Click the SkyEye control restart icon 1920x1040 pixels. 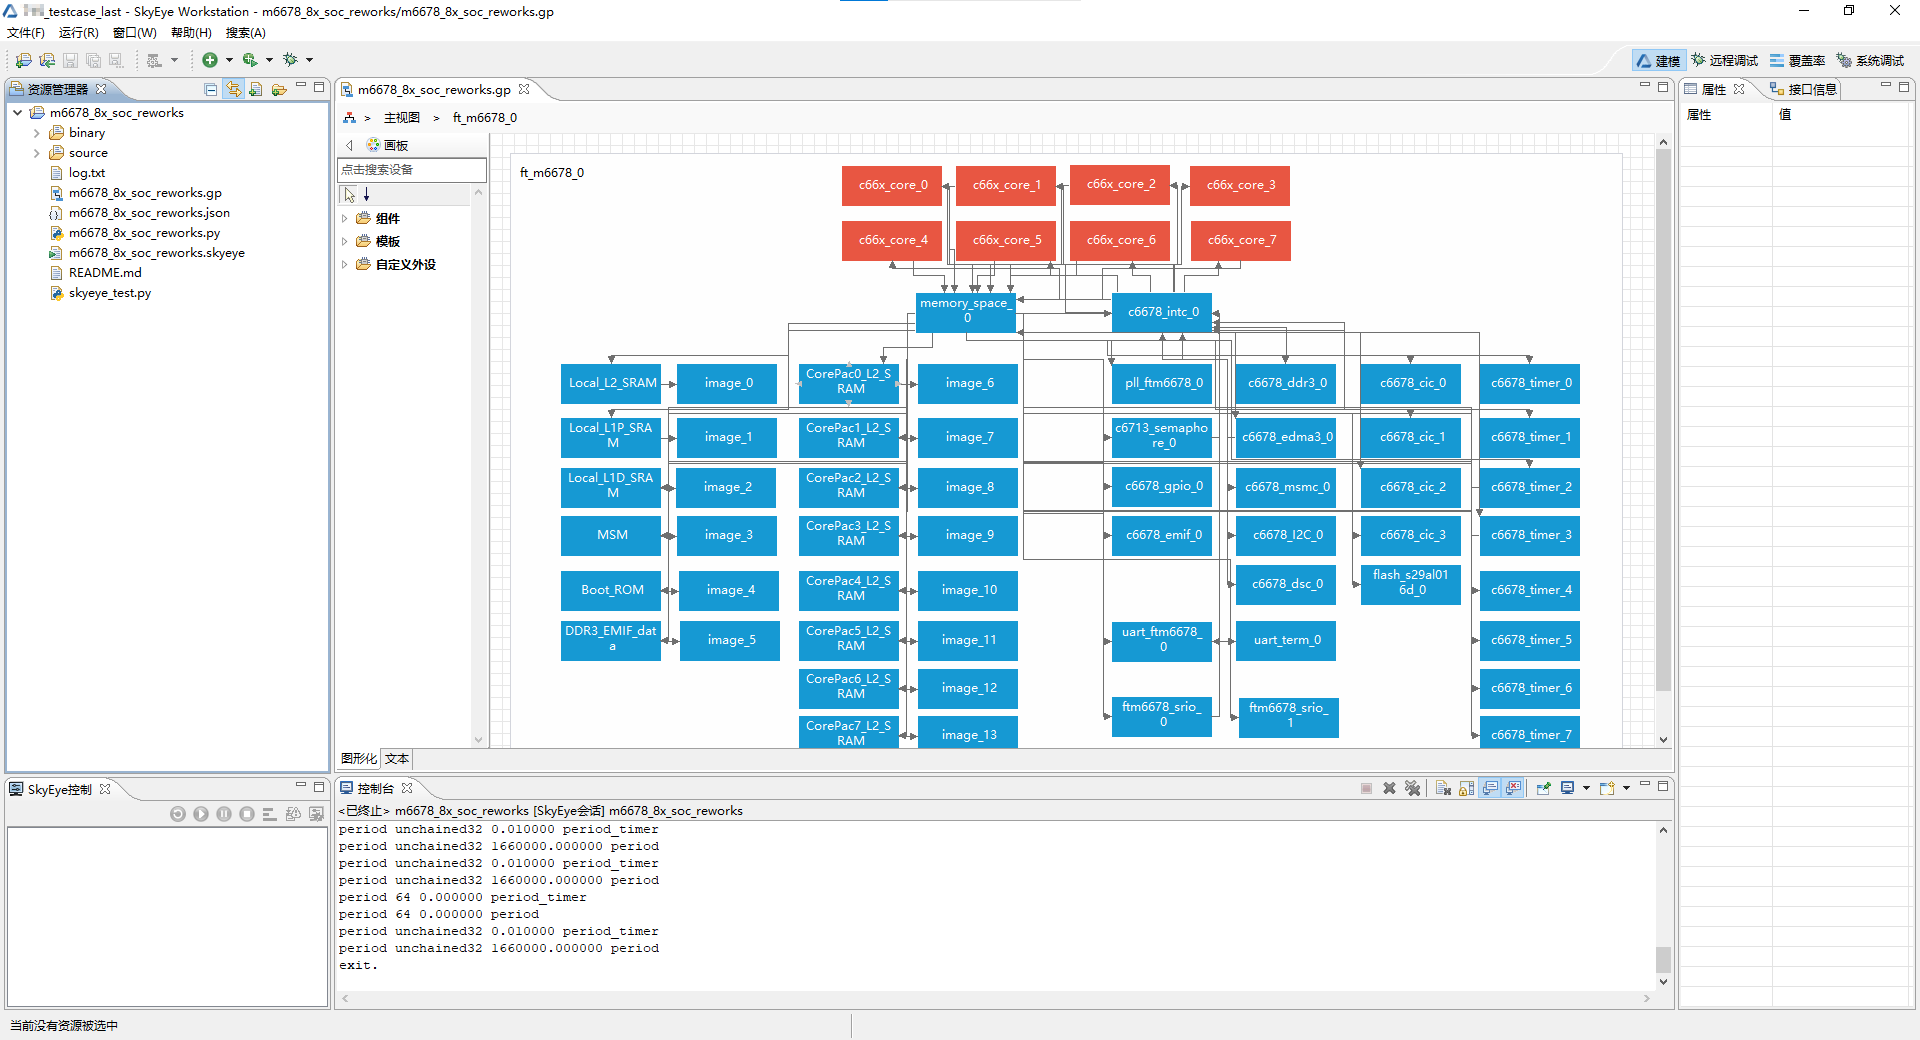[x=178, y=814]
